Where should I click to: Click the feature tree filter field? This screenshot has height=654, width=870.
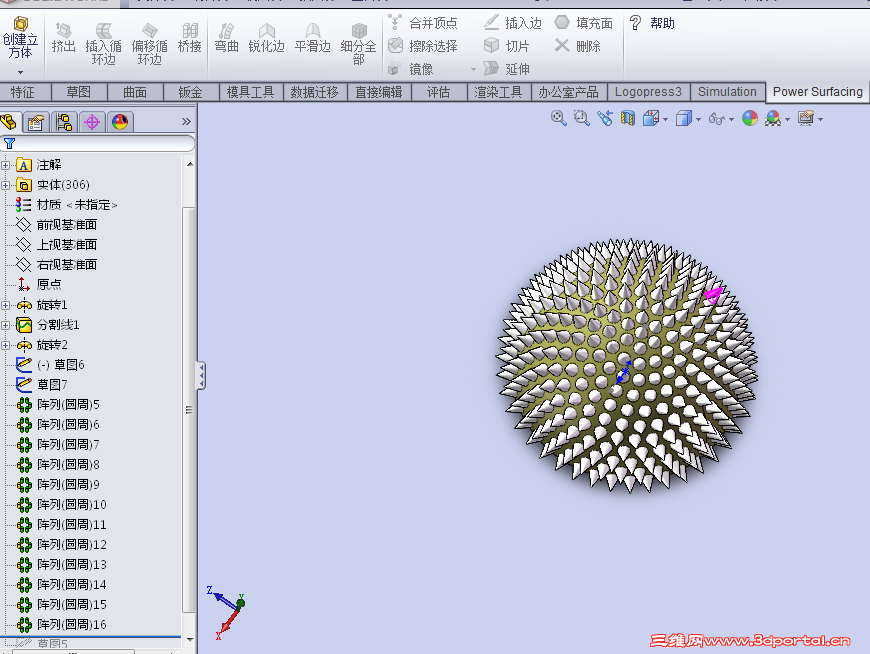point(98,144)
